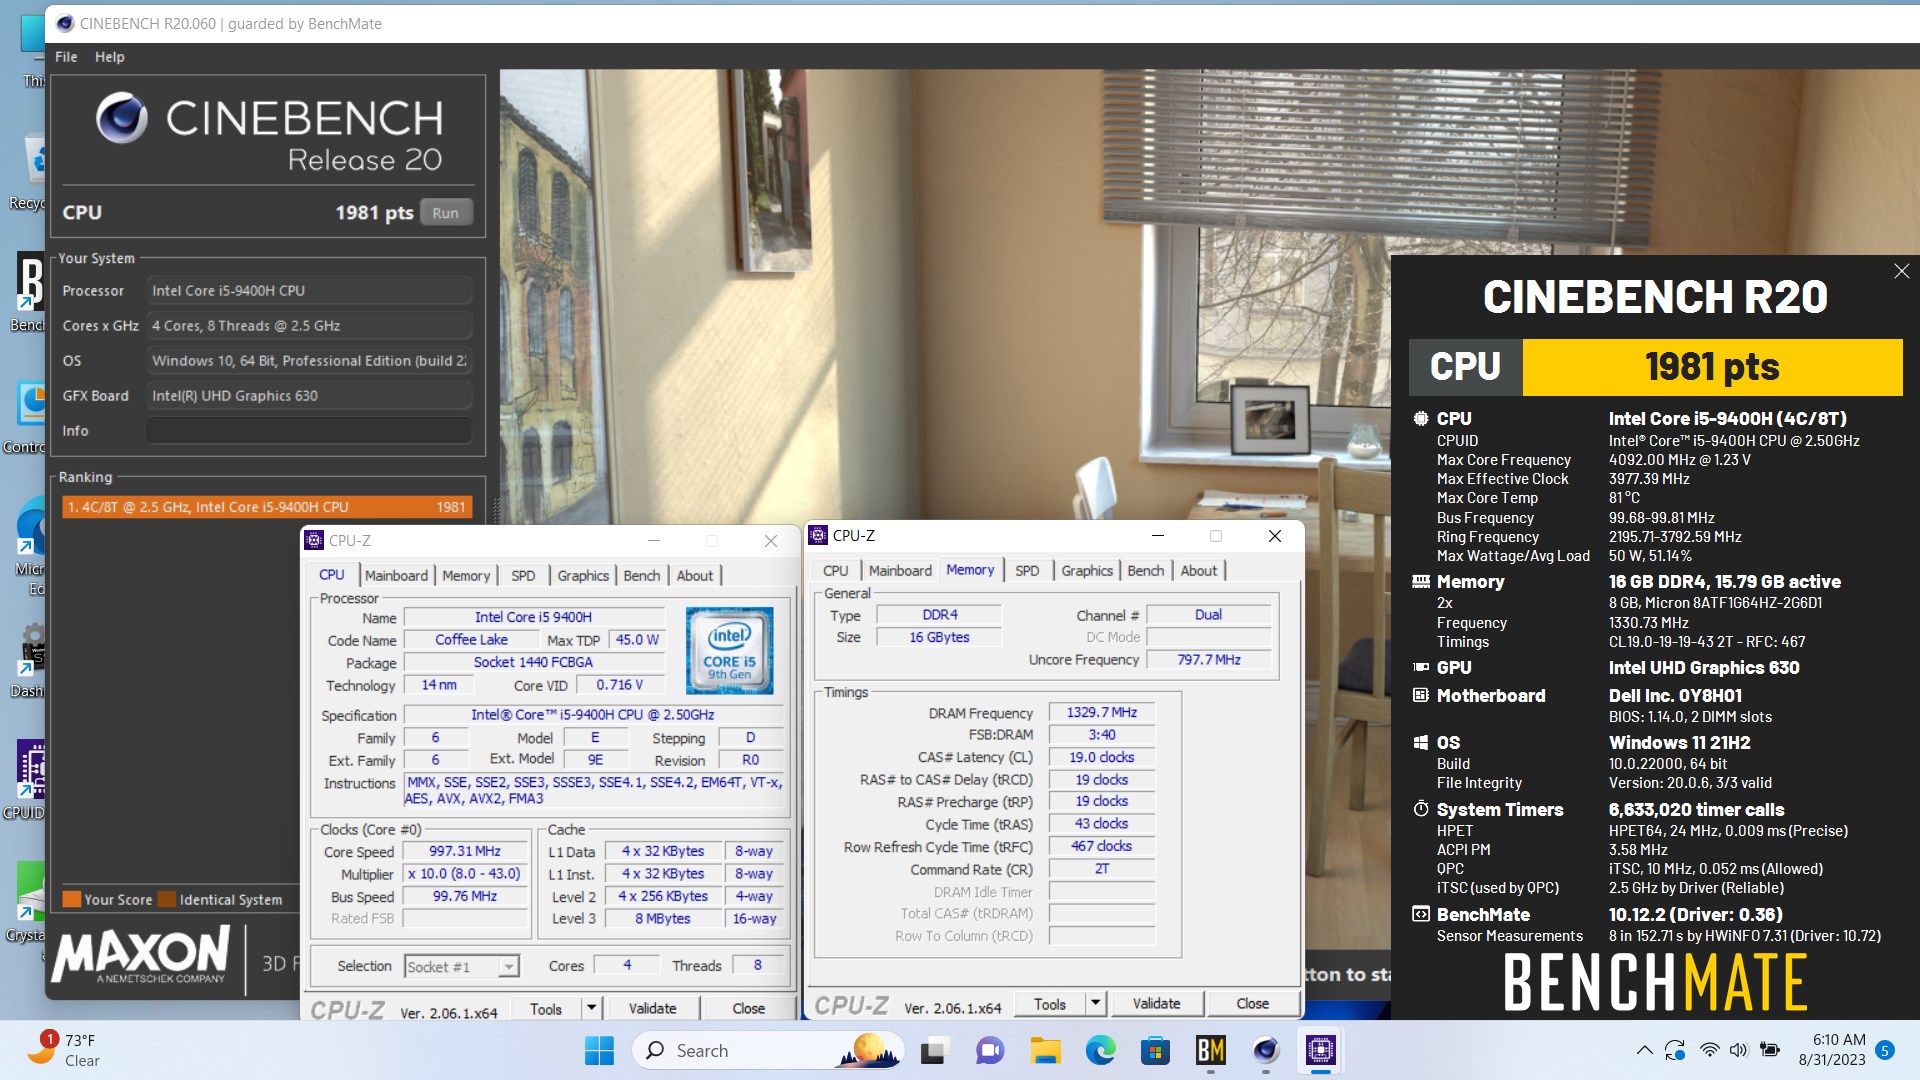The width and height of the screenshot is (1920, 1080).
Task: Open Graphics tab in left CPU-Z
Action: tap(583, 576)
